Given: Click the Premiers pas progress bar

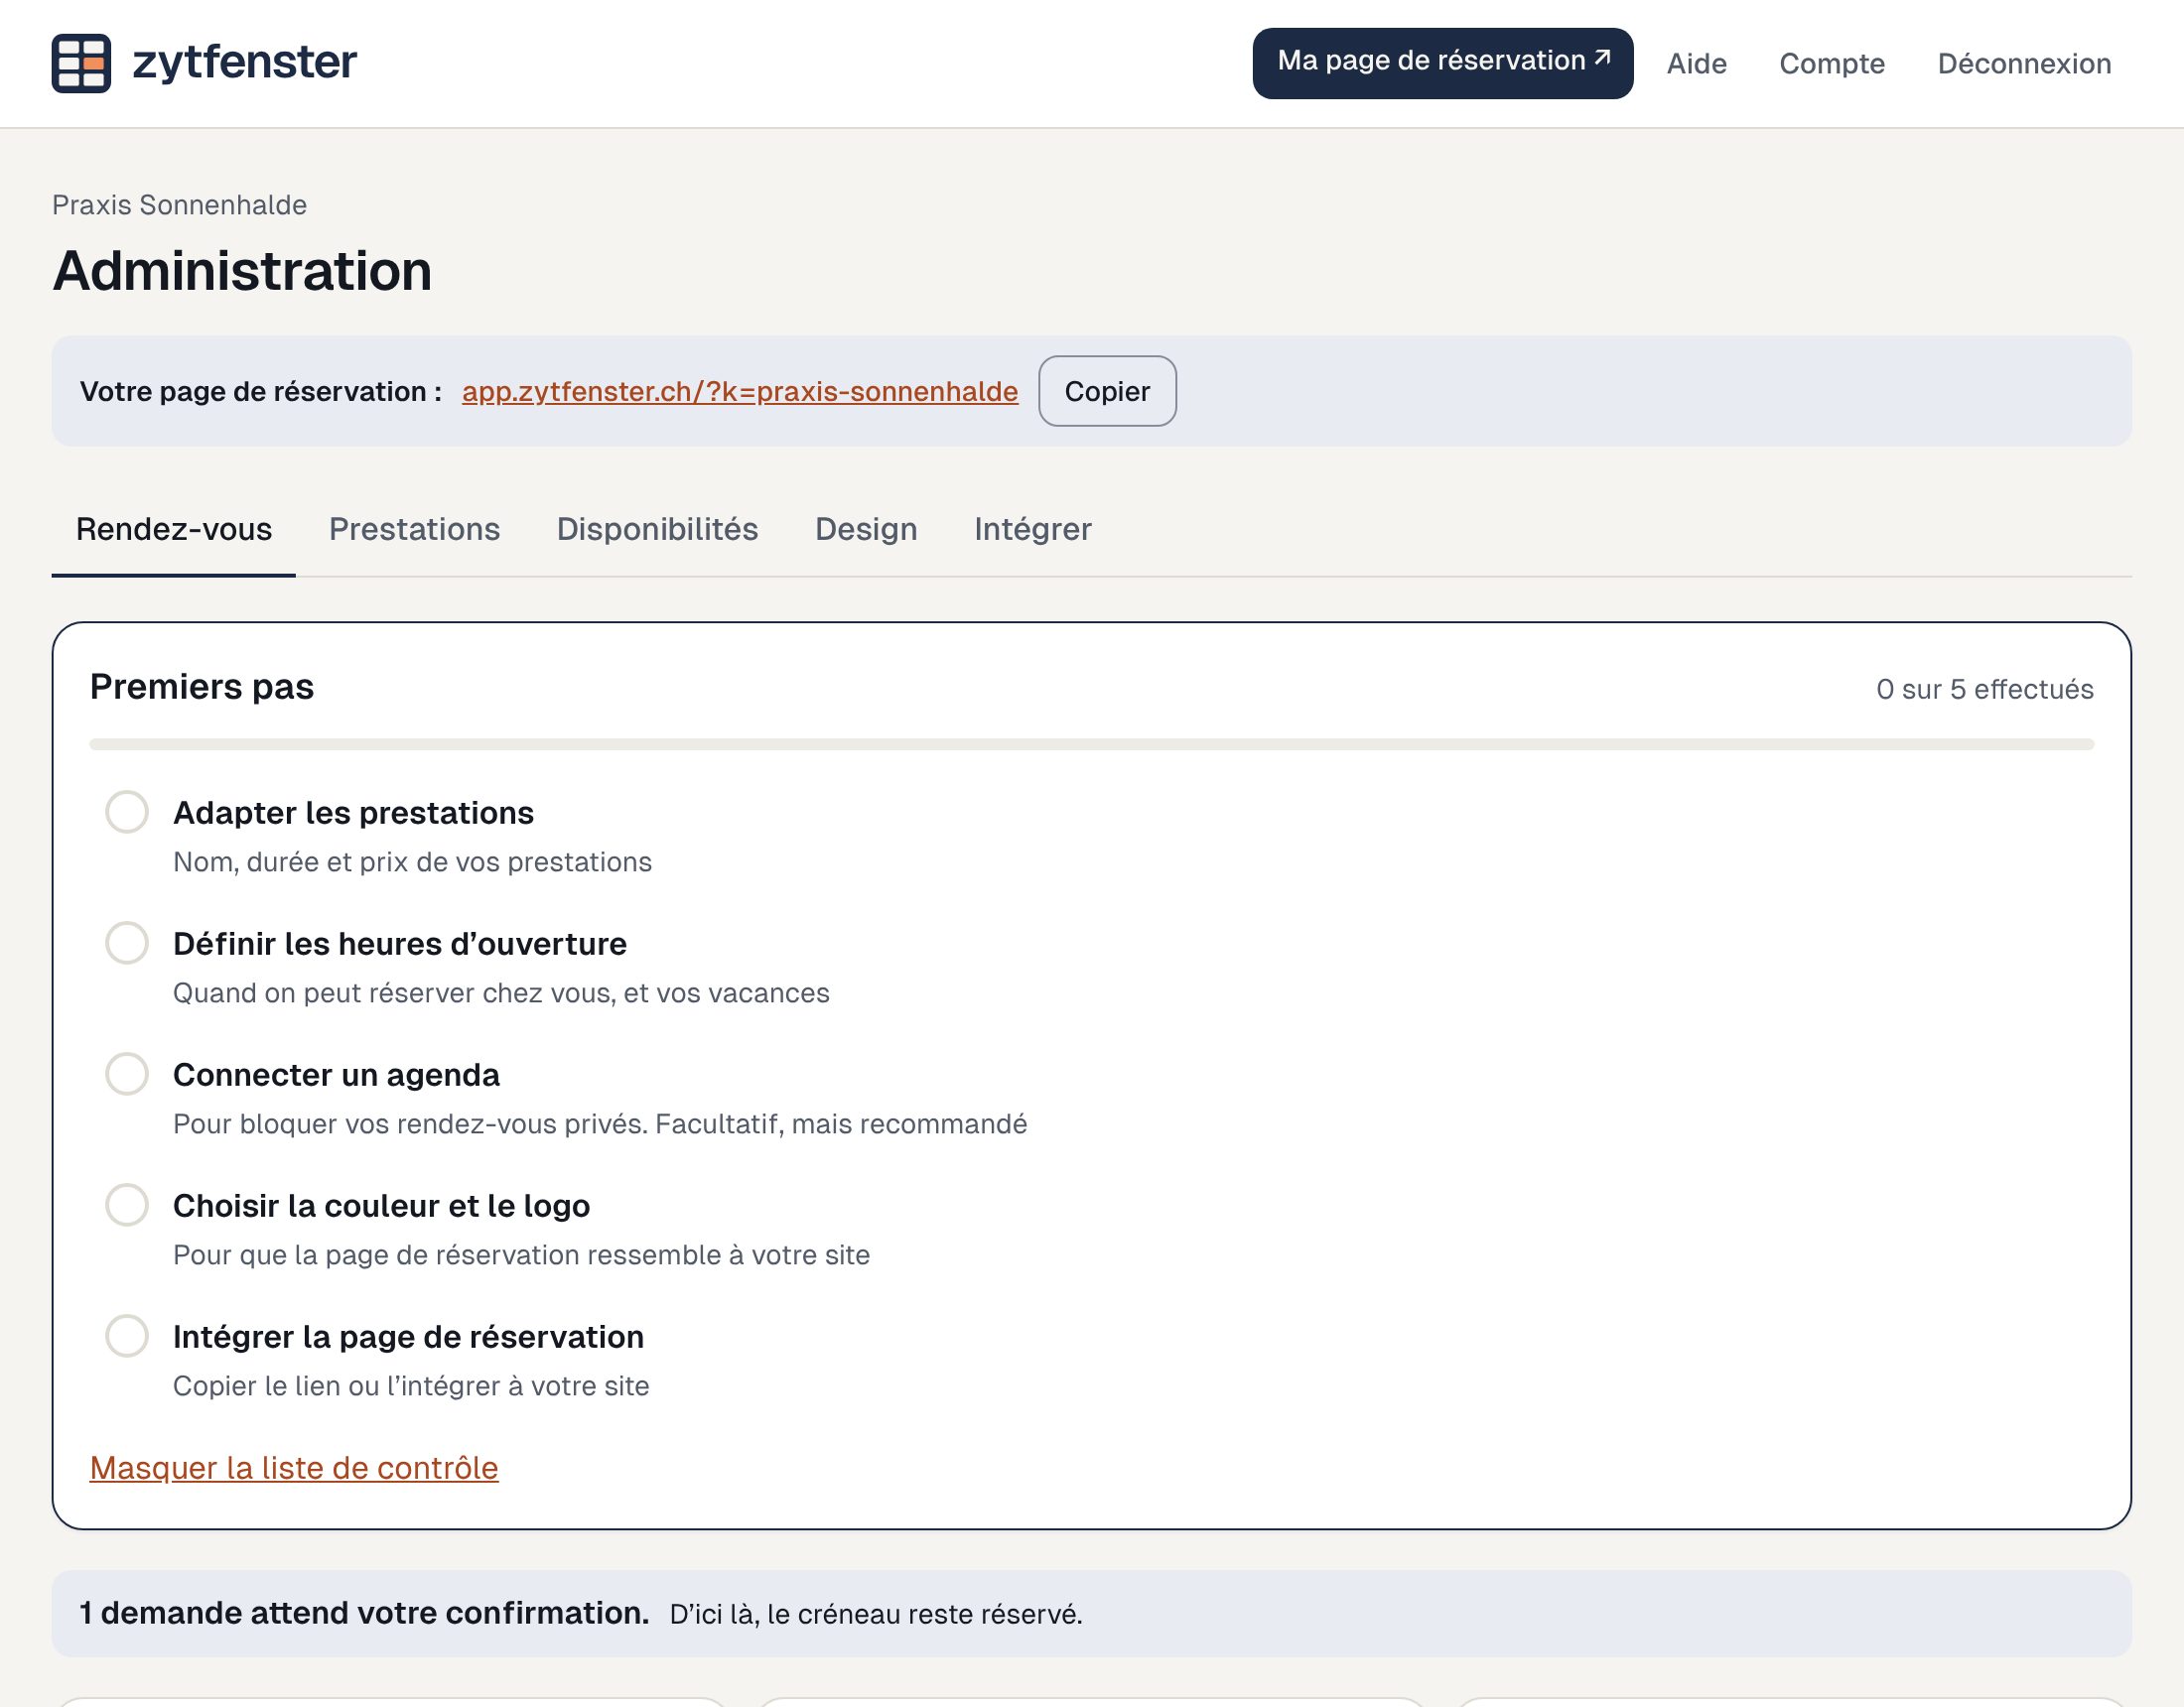Looking at the screenshot, I should click(x=1092, y=744).
